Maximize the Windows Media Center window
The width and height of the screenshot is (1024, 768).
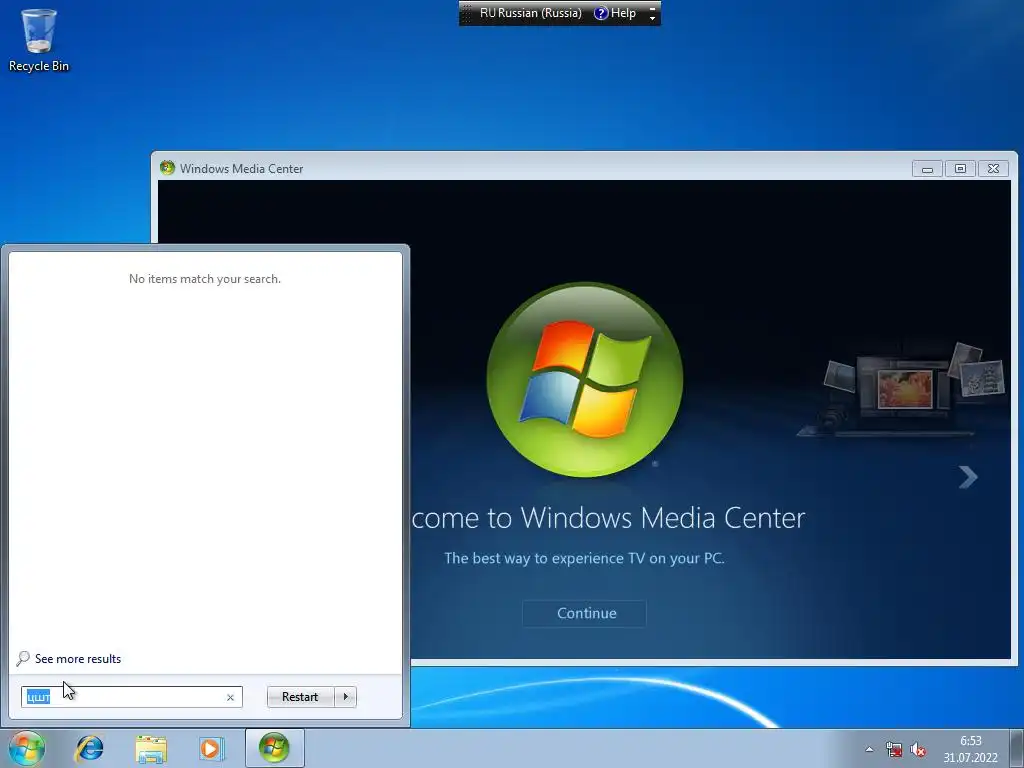click(960, 168)
